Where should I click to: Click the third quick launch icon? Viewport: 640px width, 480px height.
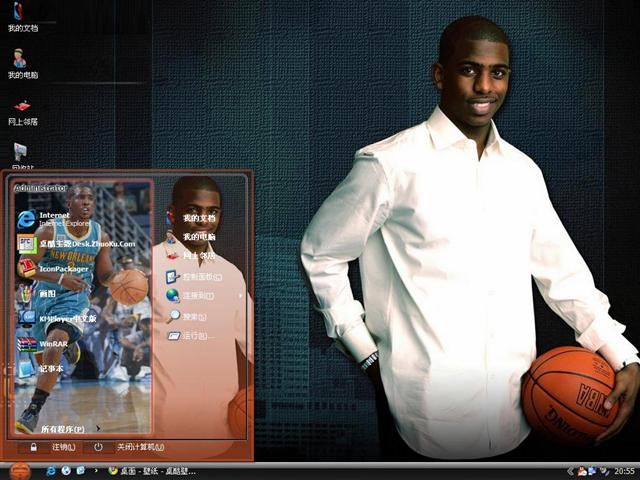(x=80, y=471)
